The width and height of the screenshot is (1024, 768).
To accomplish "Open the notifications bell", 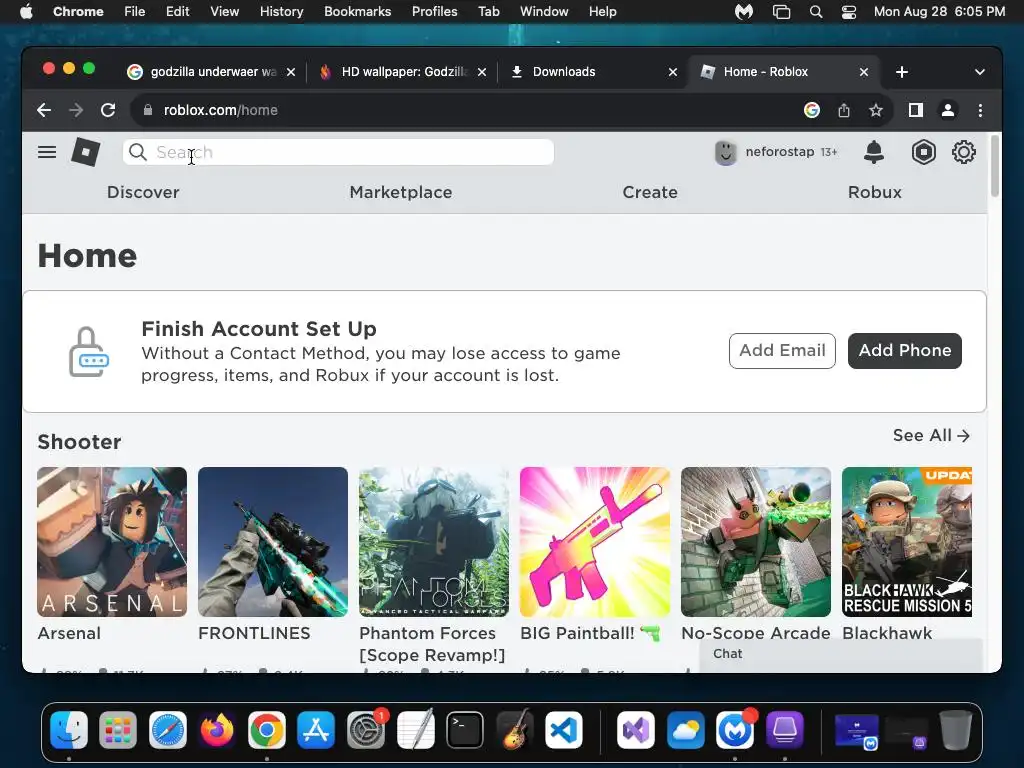I will click(x=874, y=152).
